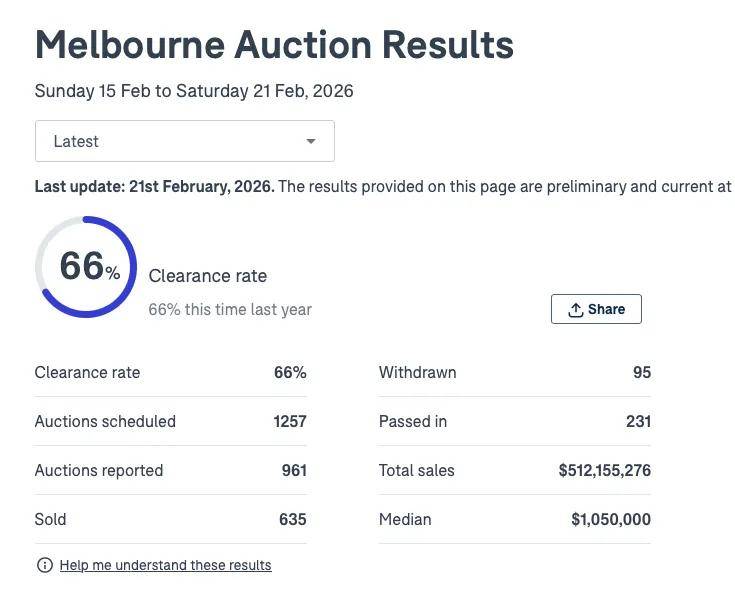Select the Median $1,050,000 figure
The image size is (735, 592).
pyautogui.click(x=610, y=520)
